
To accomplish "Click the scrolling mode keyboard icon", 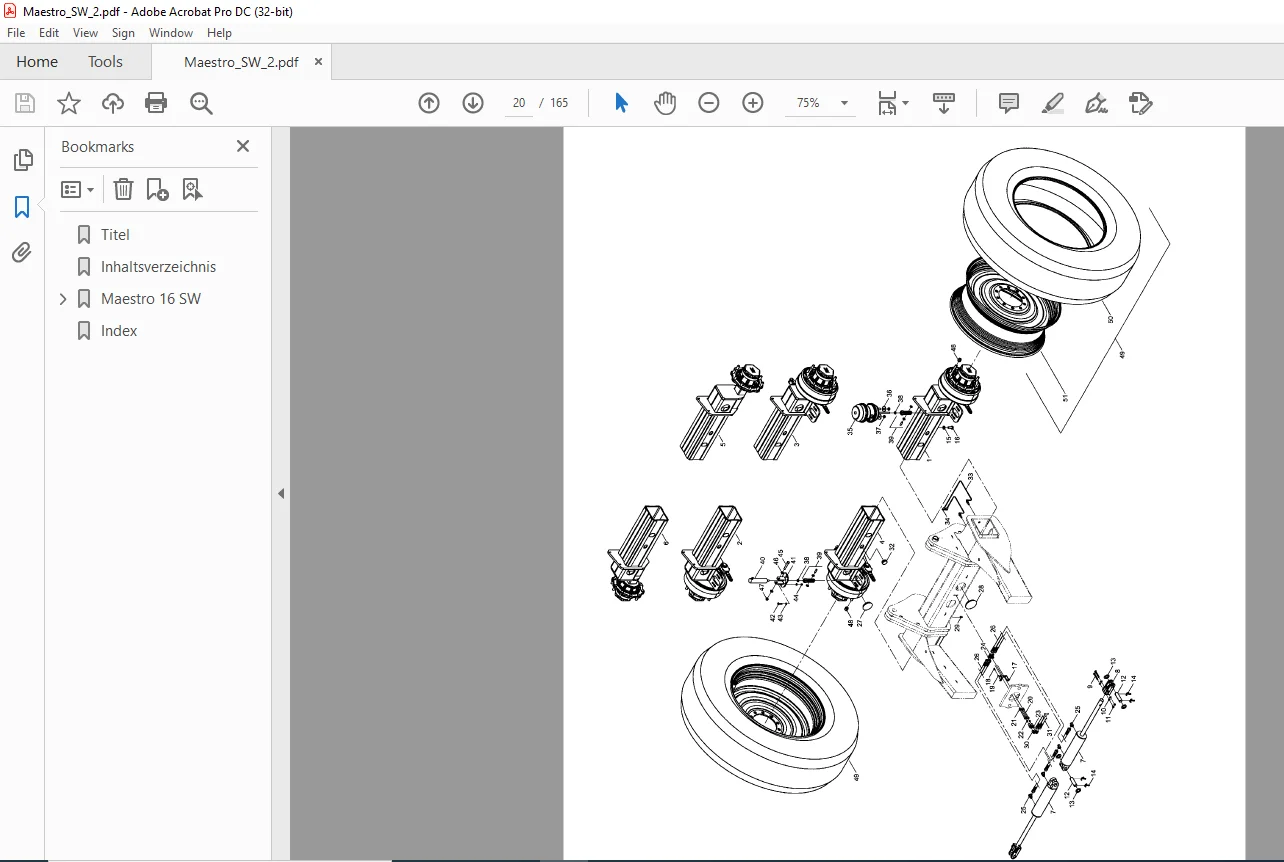I will (x=944, y=103).
